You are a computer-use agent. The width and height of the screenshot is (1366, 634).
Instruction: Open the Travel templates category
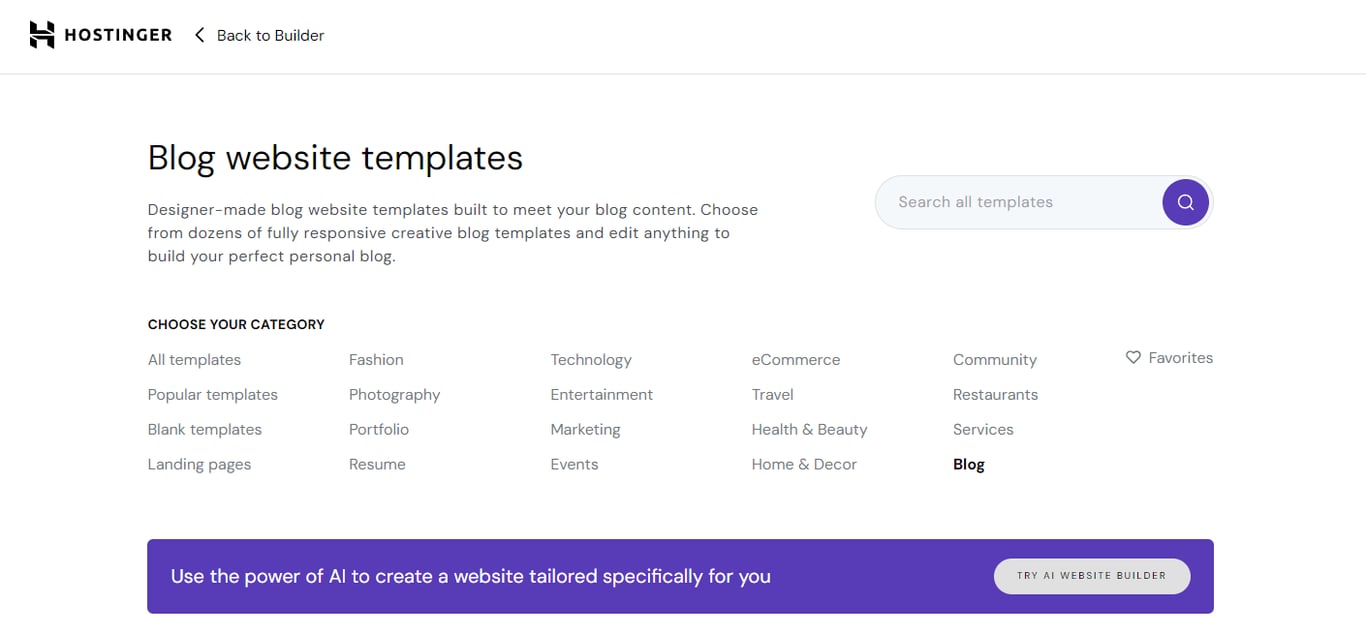point(771,394)
